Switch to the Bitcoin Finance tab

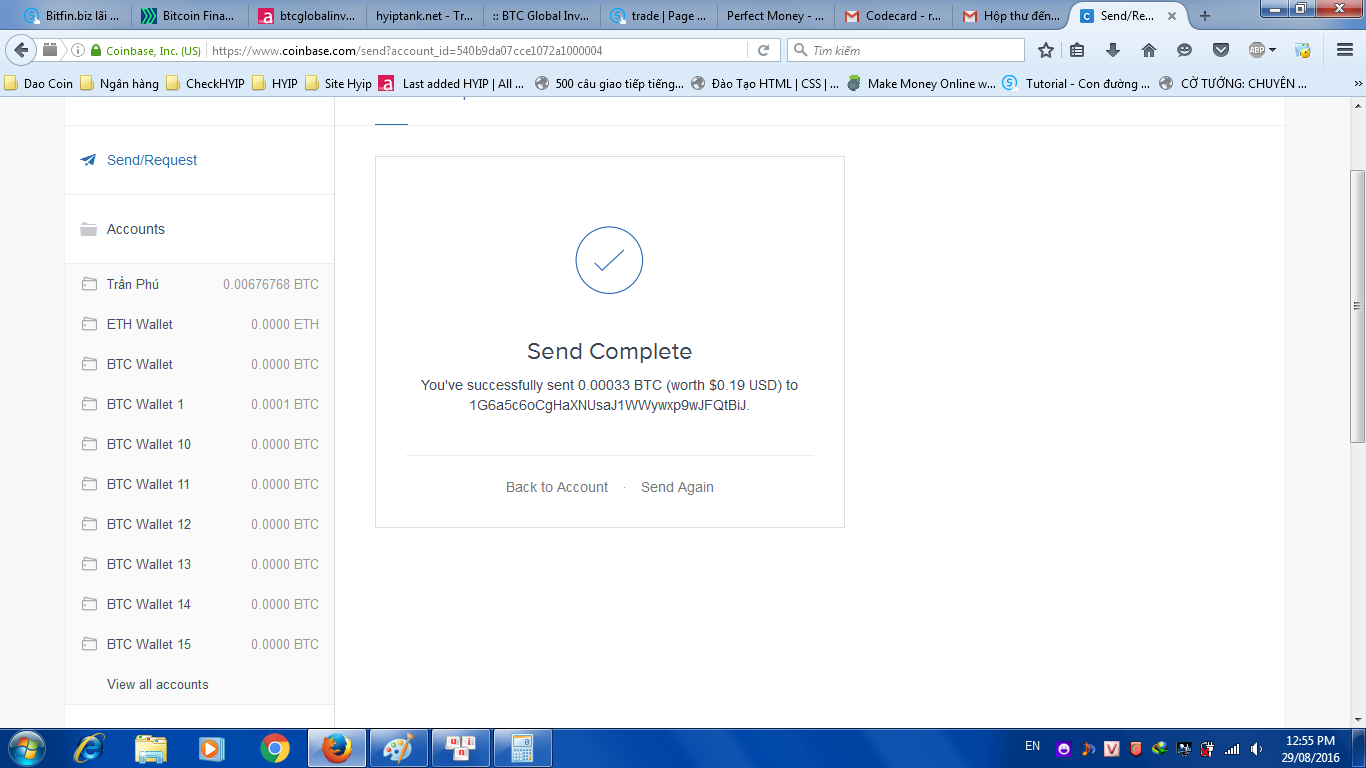pos(190,16)
